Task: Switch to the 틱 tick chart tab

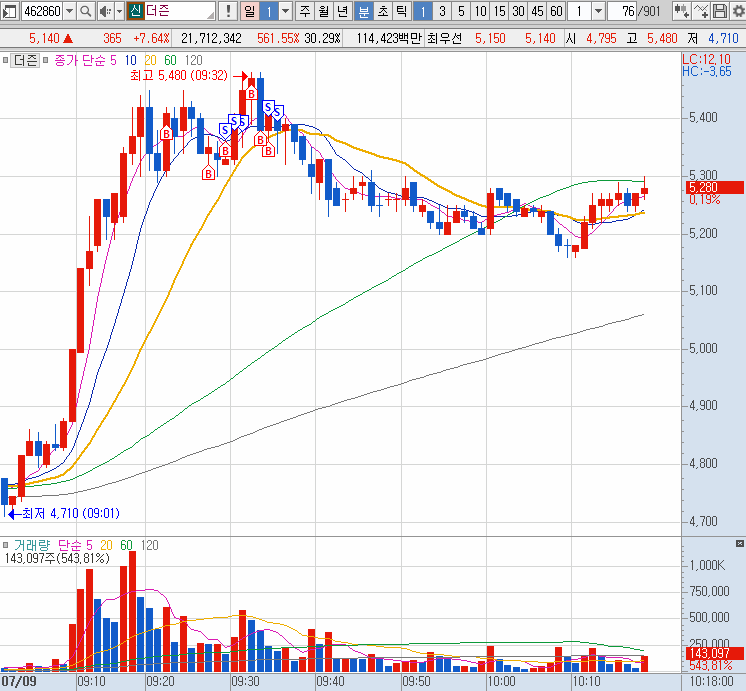Action: (x=400, y=12)
